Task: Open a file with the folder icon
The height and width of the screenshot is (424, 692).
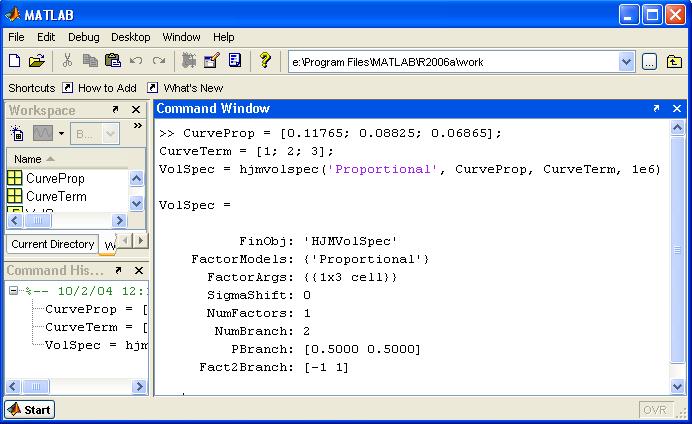Action: coord(37,60)
